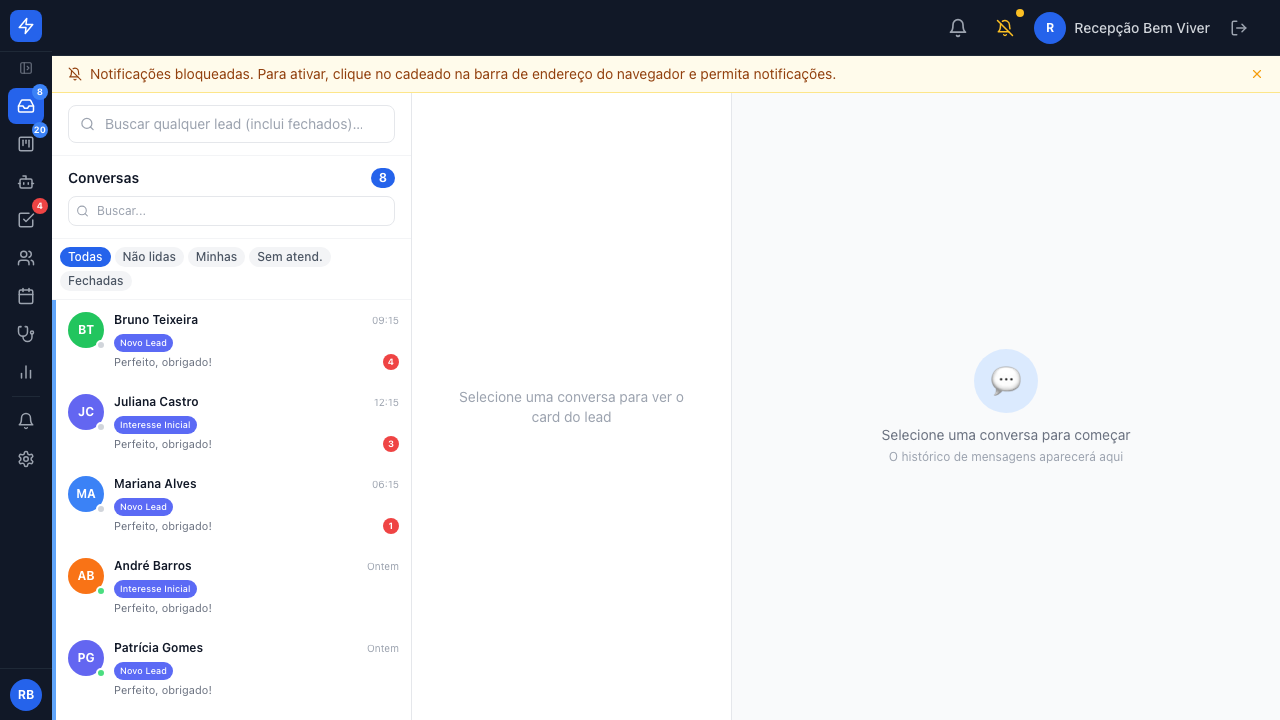Click Novo Lead tag on Bruno Teixeira
The height and width of the screenshot is (720, 1280).
click(x=143, y=343)
